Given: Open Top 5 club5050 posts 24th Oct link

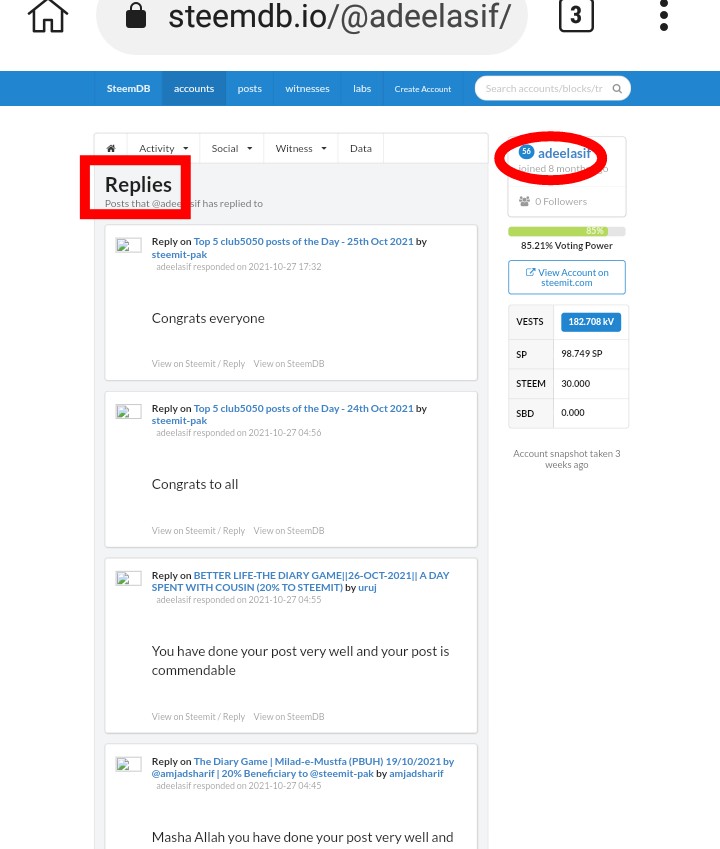Looking at the screenshot, I should (304, 408).
